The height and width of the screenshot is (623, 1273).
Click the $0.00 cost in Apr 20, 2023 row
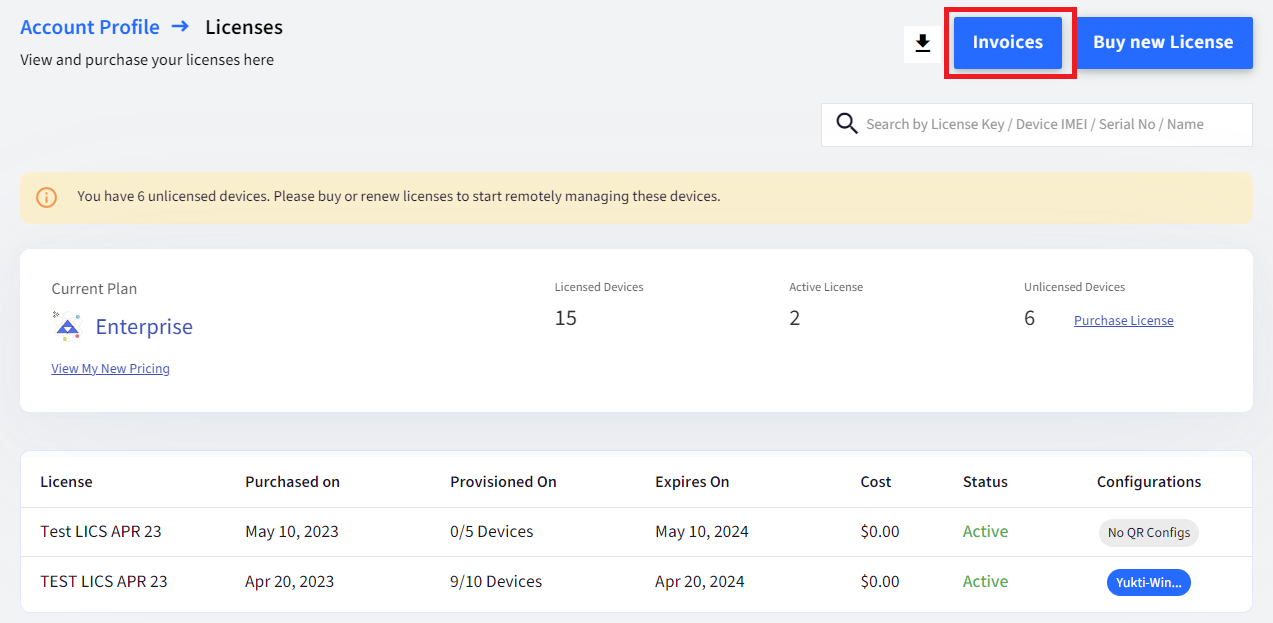pos(880,582)
